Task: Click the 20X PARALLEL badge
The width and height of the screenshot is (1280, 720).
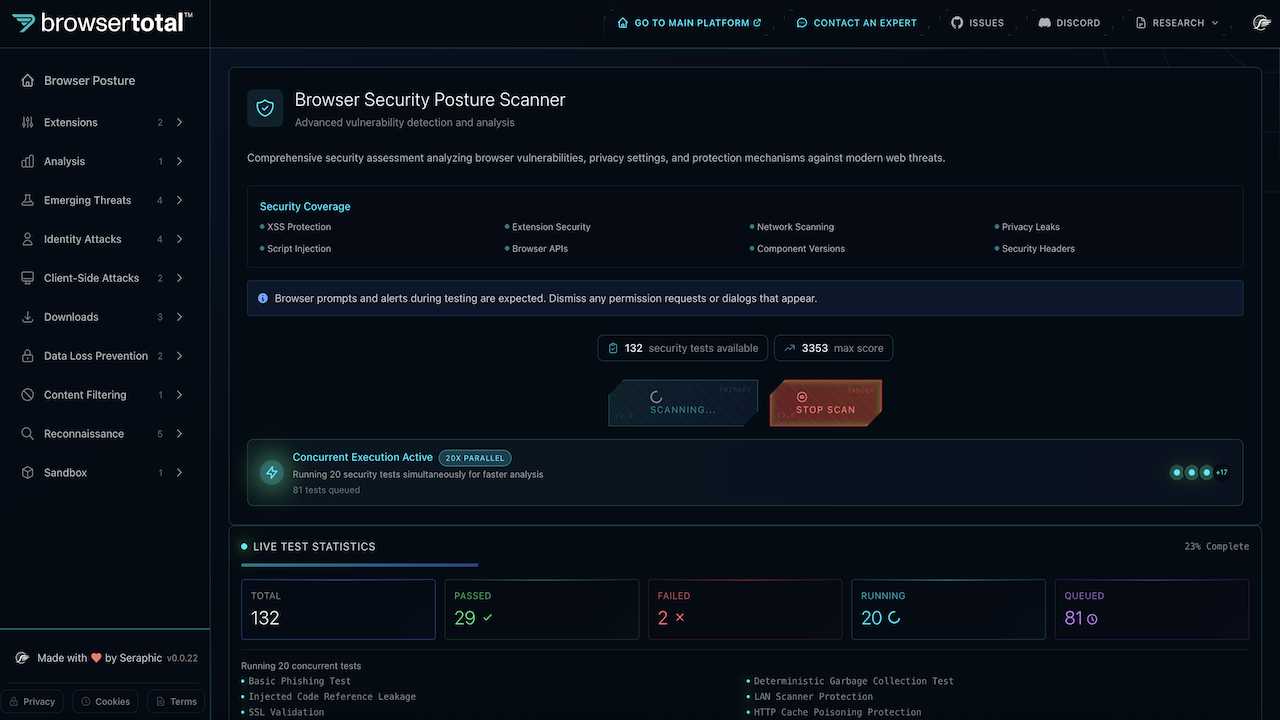Action: 475,458
